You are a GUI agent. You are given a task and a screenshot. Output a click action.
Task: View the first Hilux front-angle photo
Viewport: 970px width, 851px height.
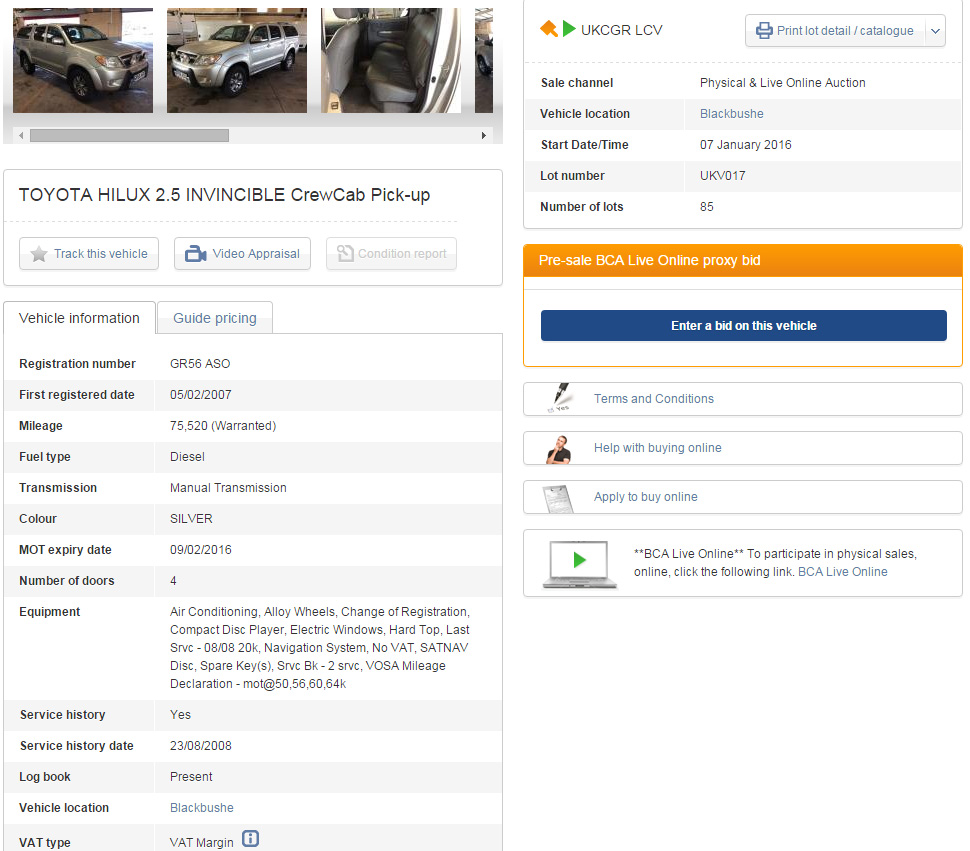pos(83,60)
